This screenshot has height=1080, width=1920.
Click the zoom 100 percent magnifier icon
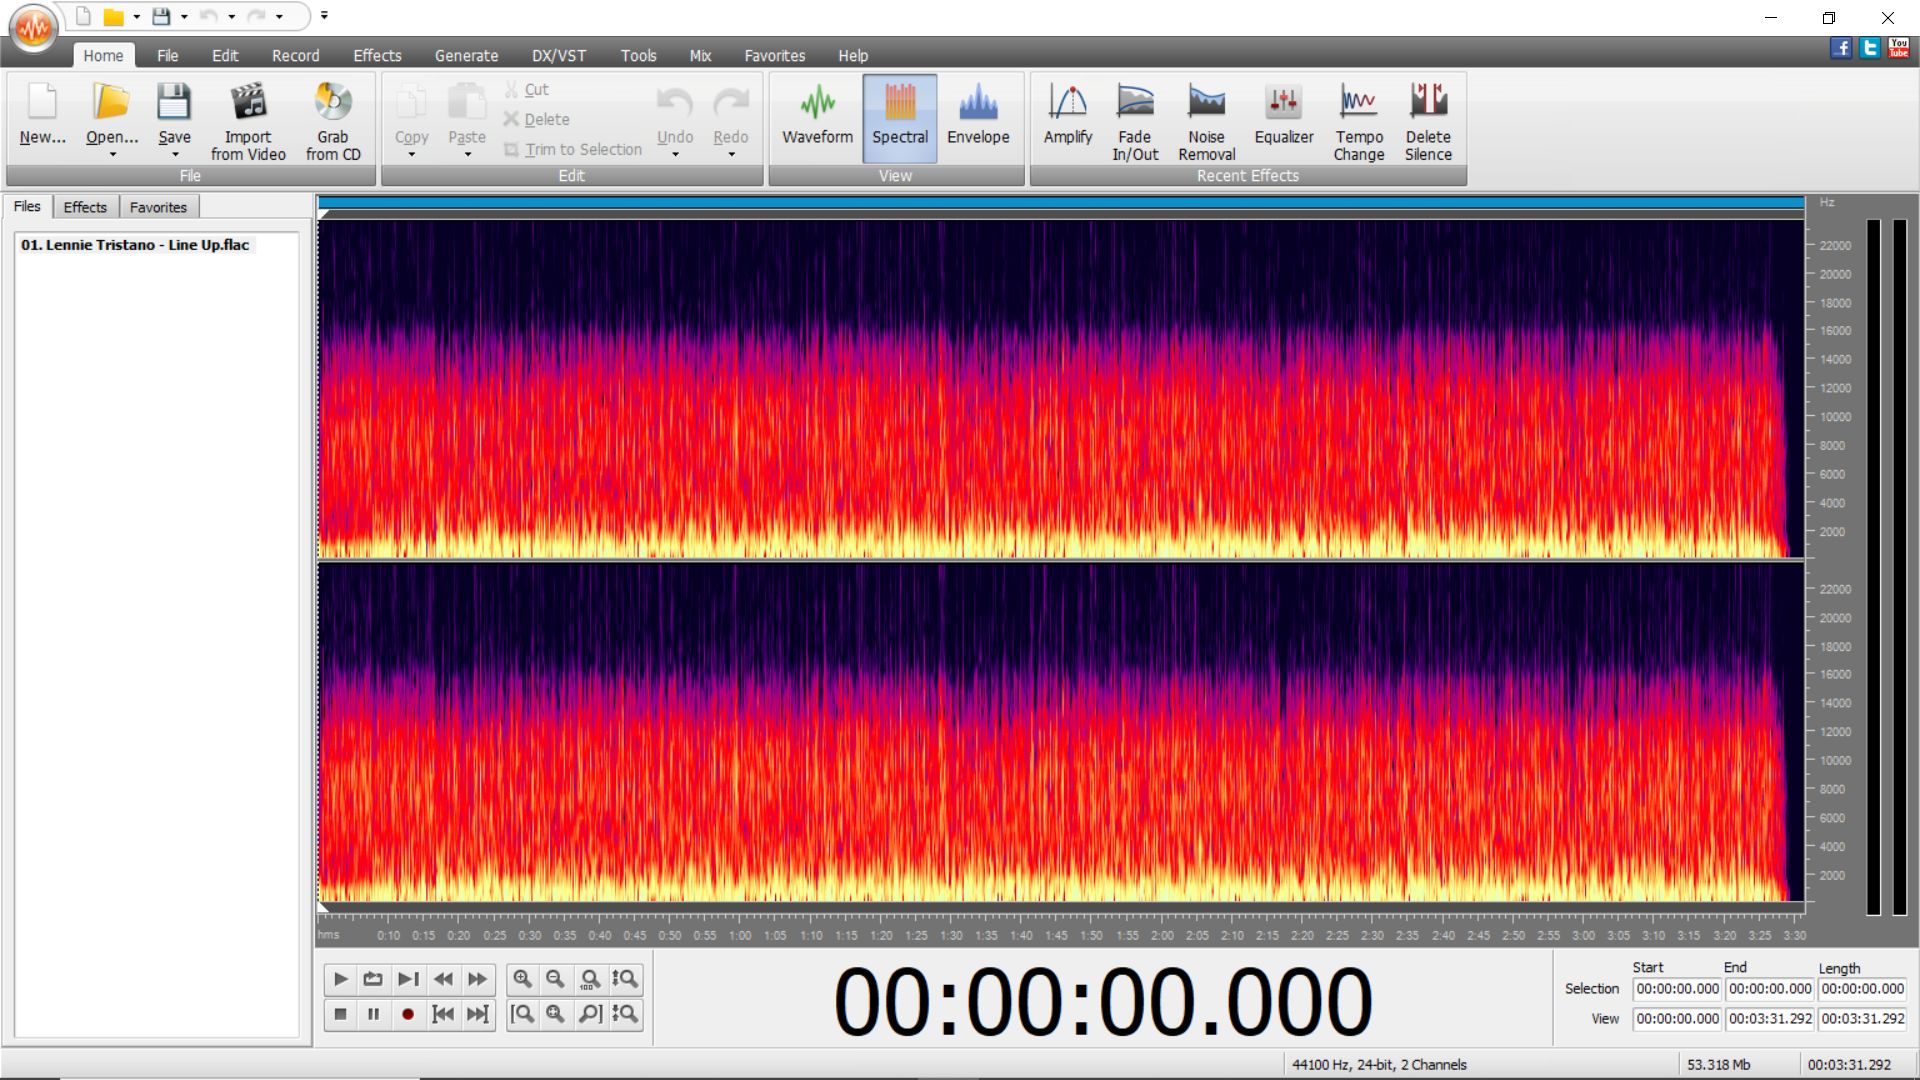click(590, 979)
